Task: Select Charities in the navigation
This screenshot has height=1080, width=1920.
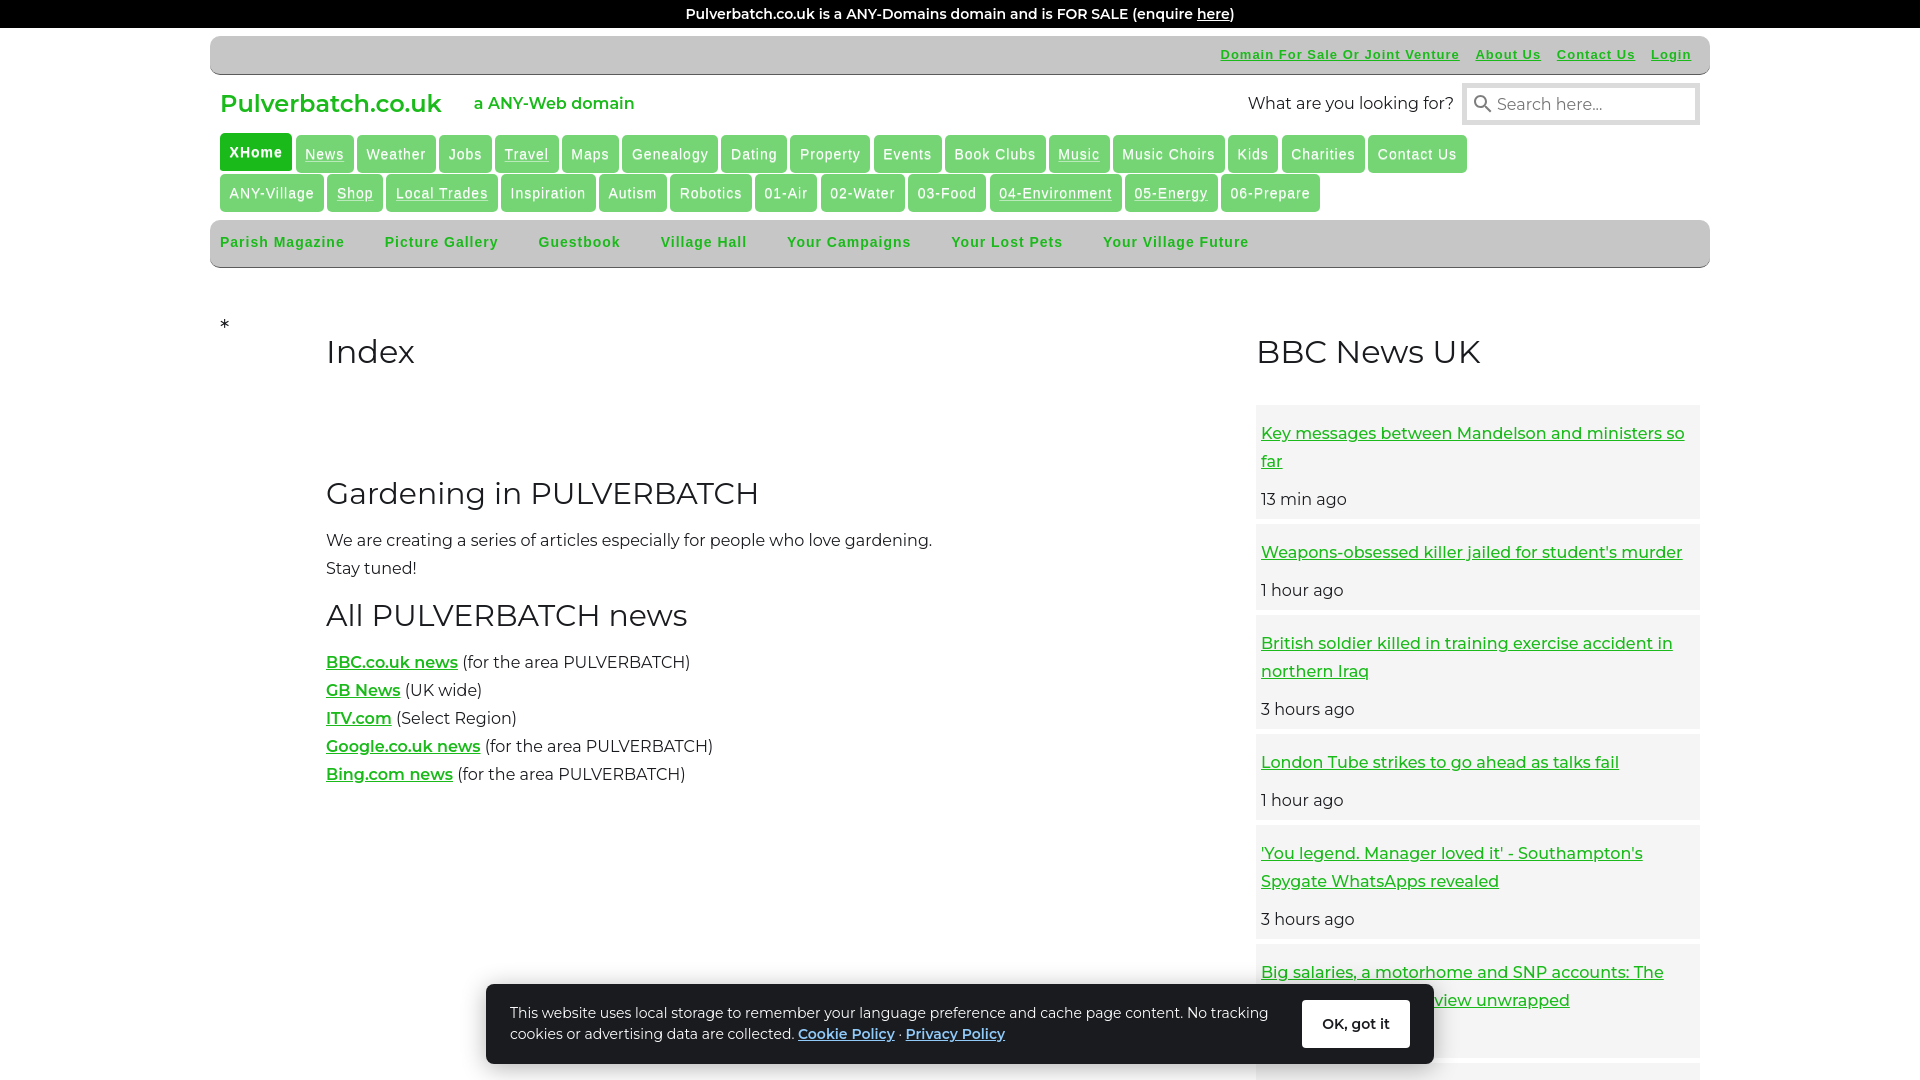Action: pos(1323,154)
